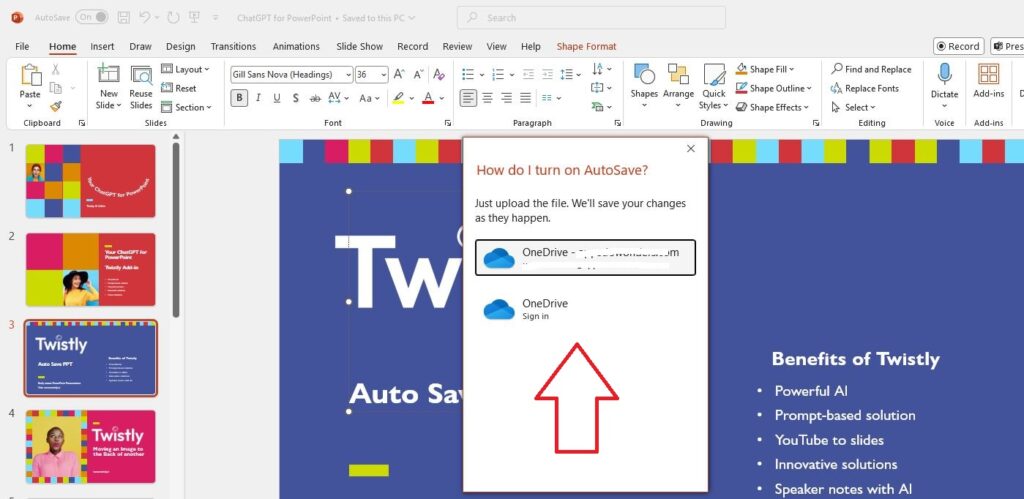The height and width of the screenshot is (499, 1024).
Task: Align text left
Action: click(x=468, y=98)
